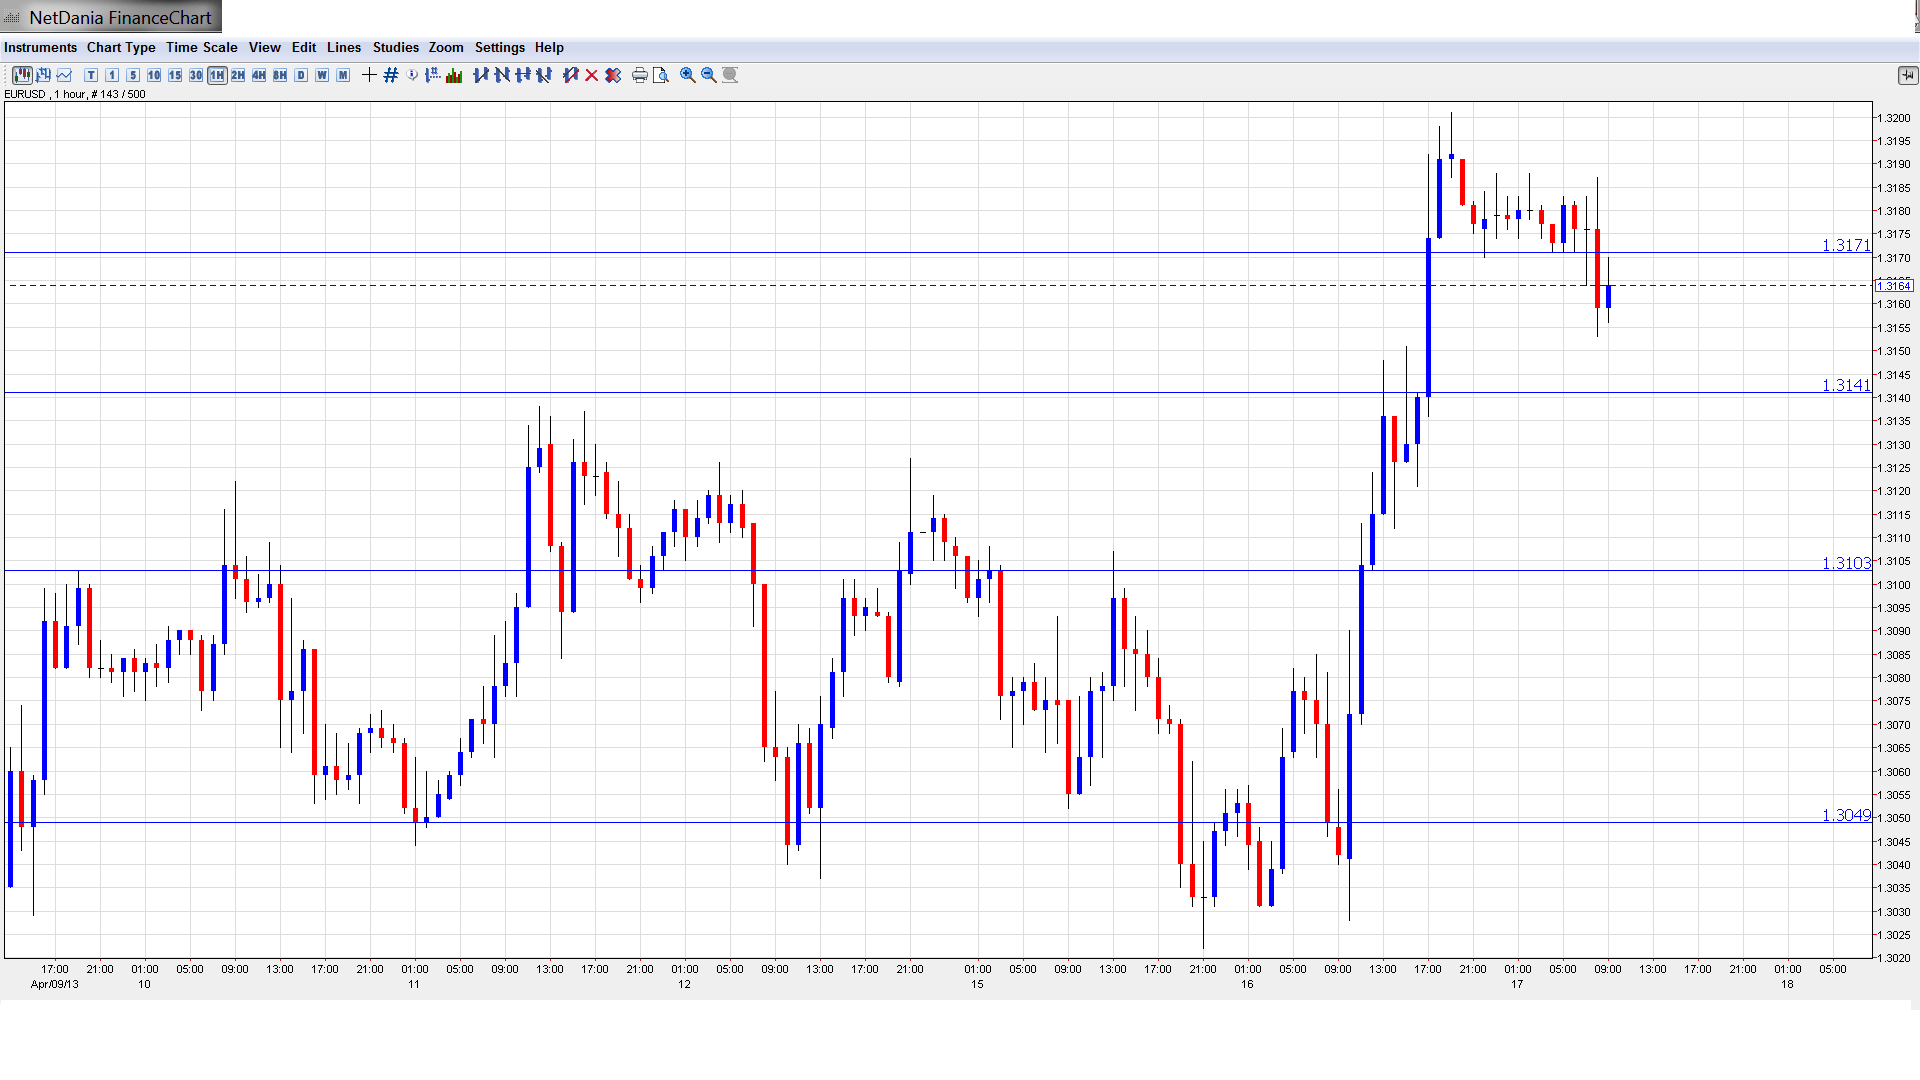This screenshot has width=1920, height=1080.
Task: Zoom out with magnifier minus icon
Action: pyautogui.click(x=709, y=75)
